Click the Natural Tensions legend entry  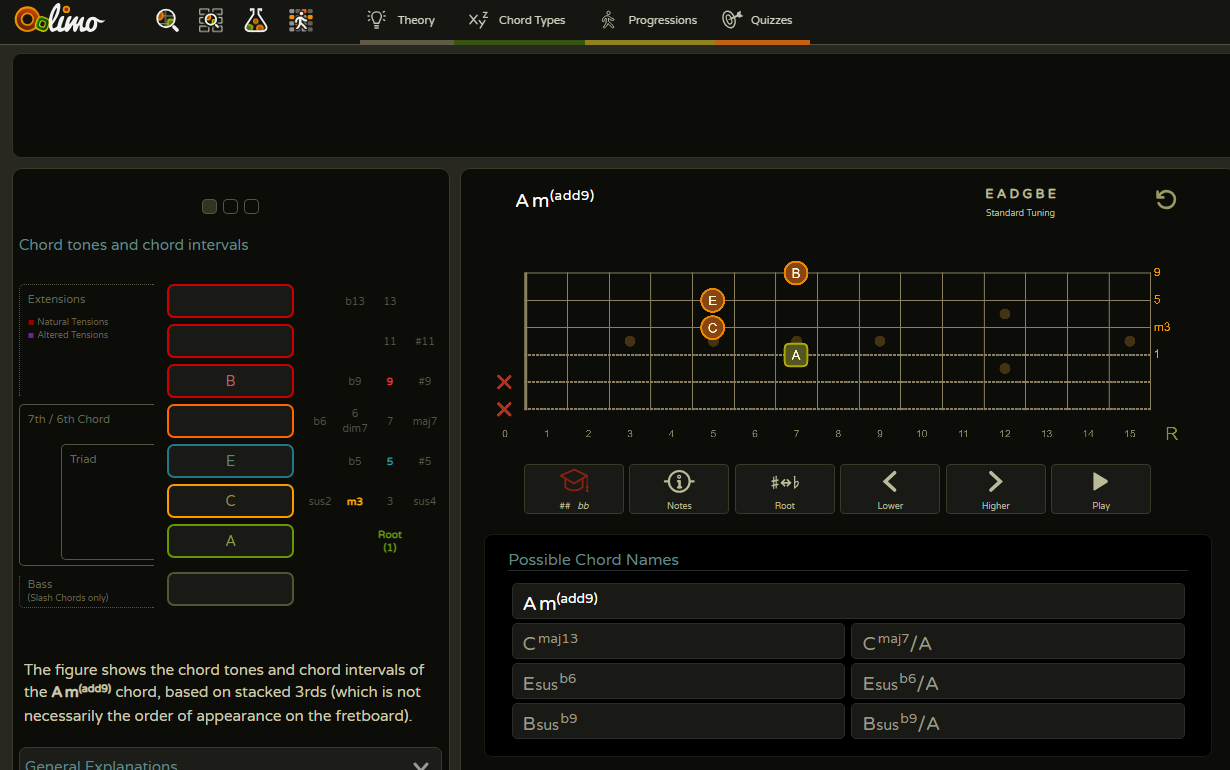(x=68, y=322)
